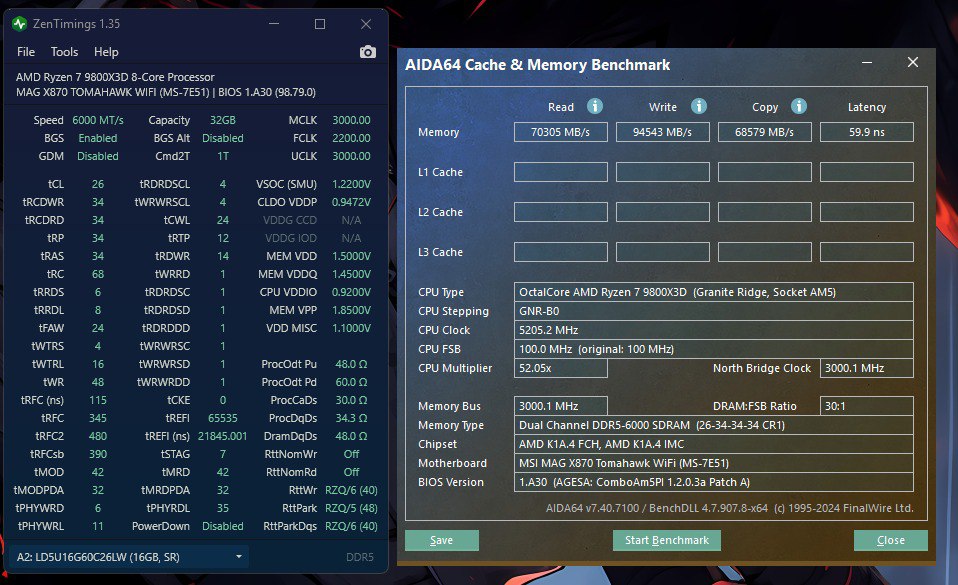Click the CPU FSB 100.0 MHz field
Viewport: 958px width, 585px height.
(x=714, y=349)
